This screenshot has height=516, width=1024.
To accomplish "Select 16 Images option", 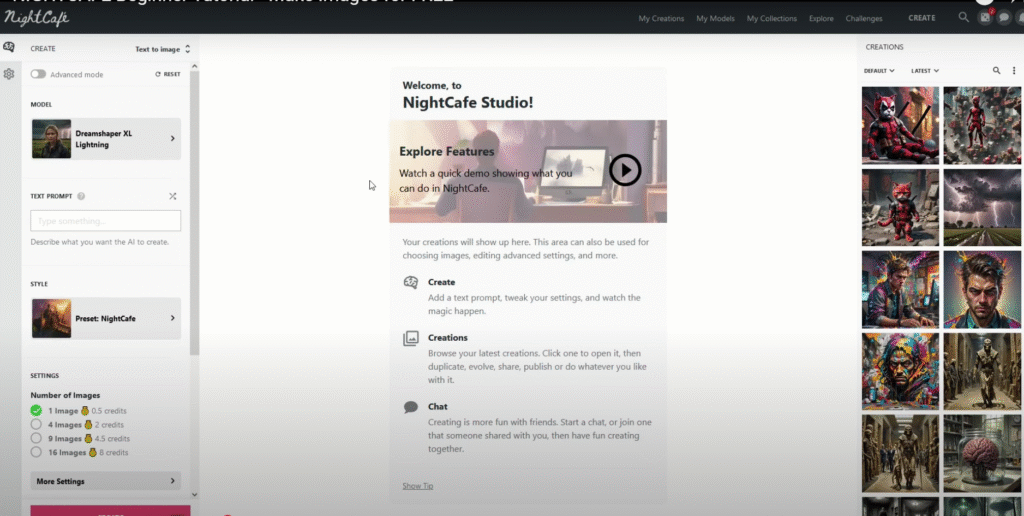I will pyautogui.click(x=36, y=452).
